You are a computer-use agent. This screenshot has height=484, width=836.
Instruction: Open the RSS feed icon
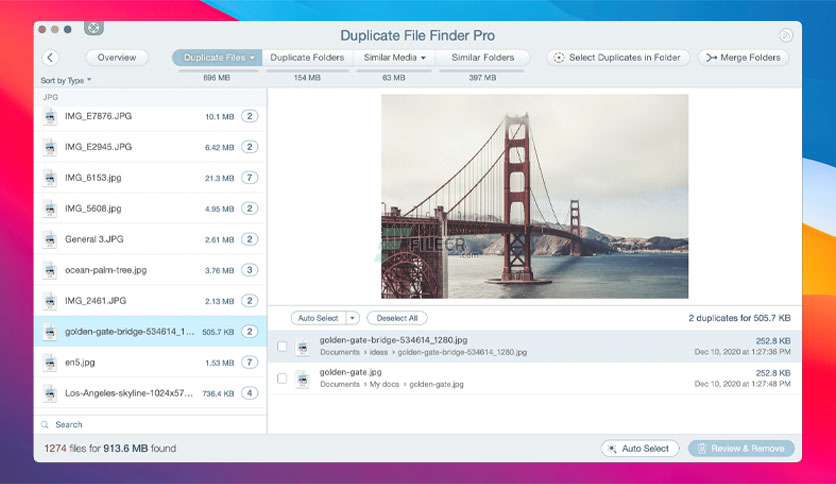point(785,35)
